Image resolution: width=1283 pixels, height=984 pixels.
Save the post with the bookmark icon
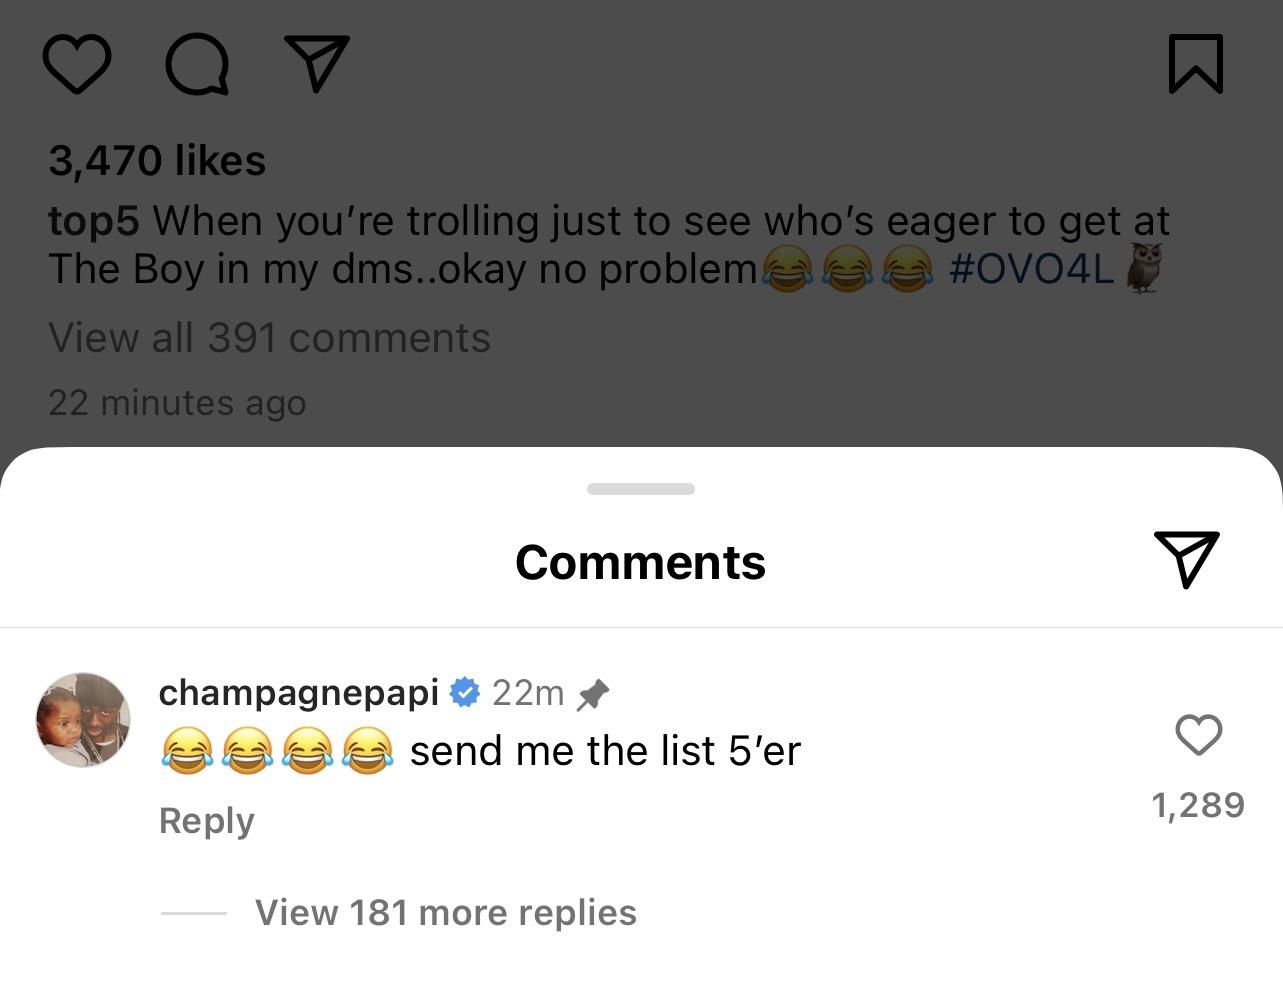coord(1195,64)
